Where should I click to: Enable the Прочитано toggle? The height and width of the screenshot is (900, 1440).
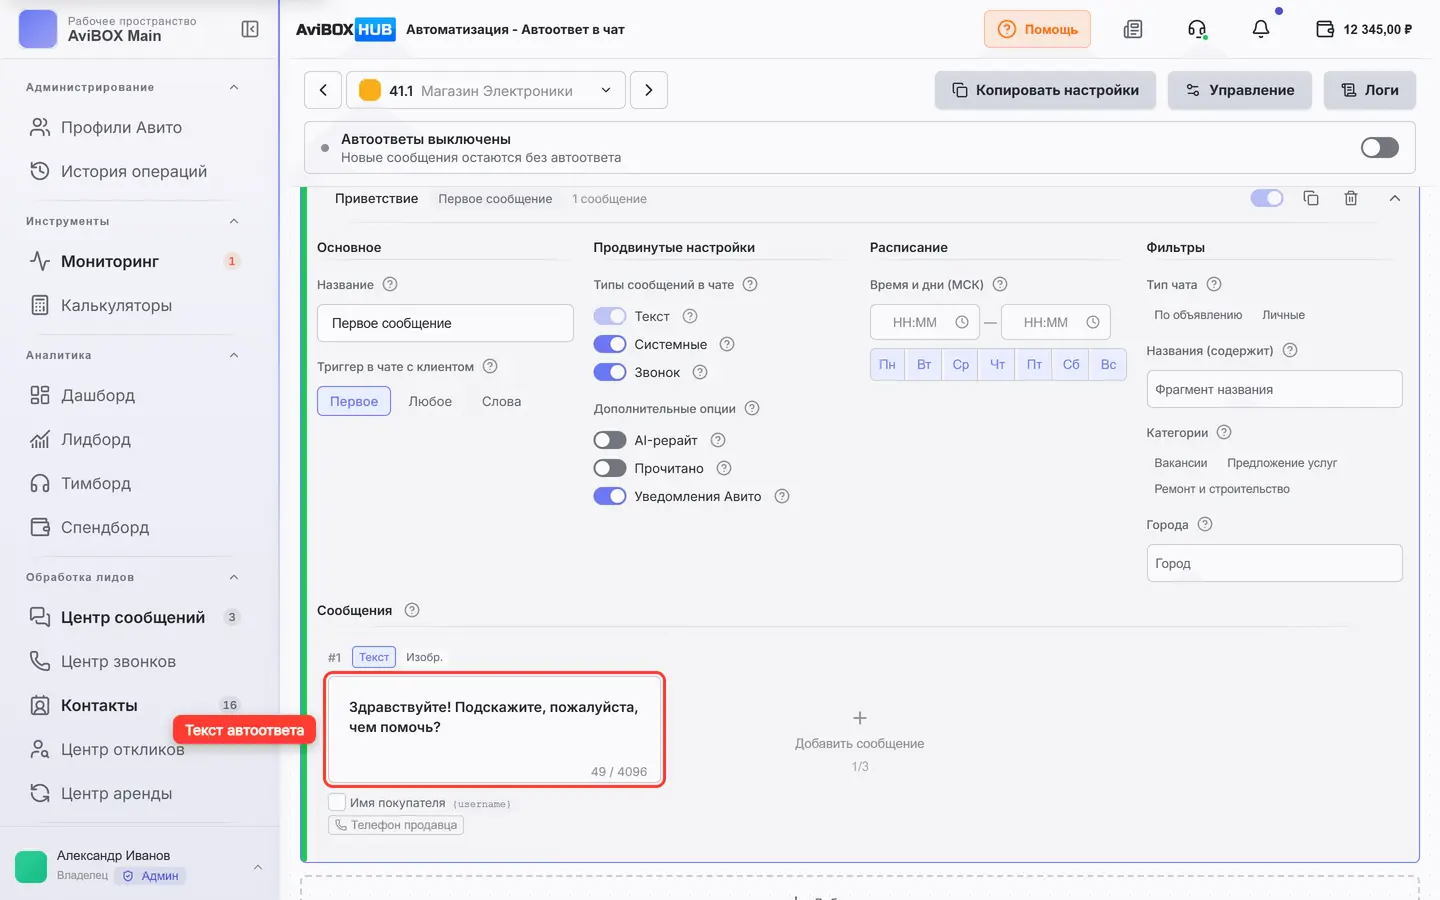[x=610, y=468]
